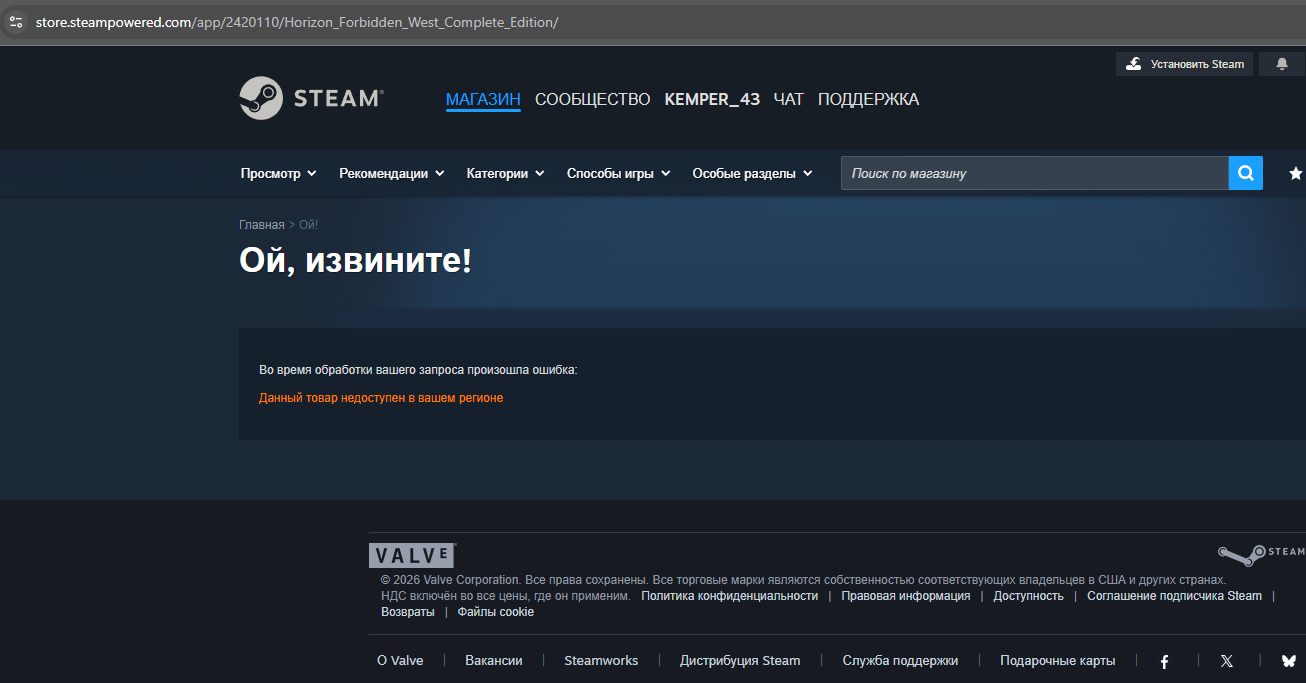This screenshot has width=1306, height=683.
Task: Open Steam Bluesky butterfly icon
Action: [1289, 661]
